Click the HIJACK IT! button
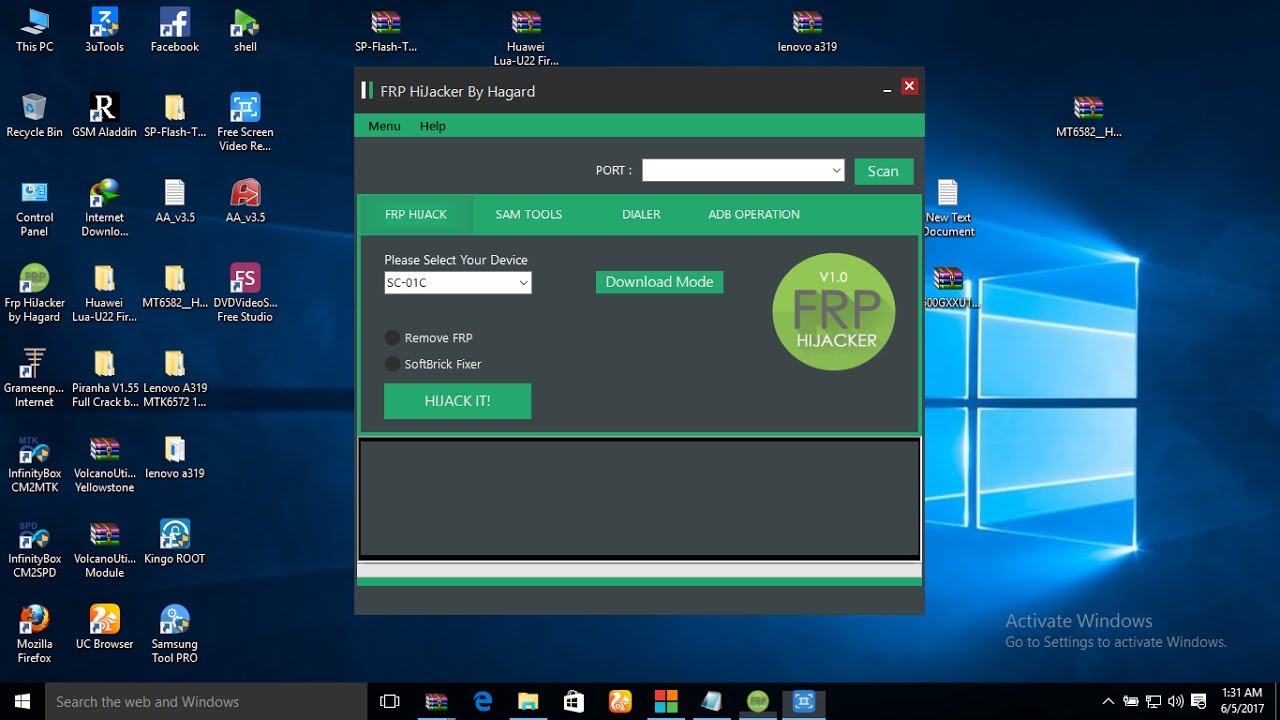1280x720 pixels. tap(457, 401)
